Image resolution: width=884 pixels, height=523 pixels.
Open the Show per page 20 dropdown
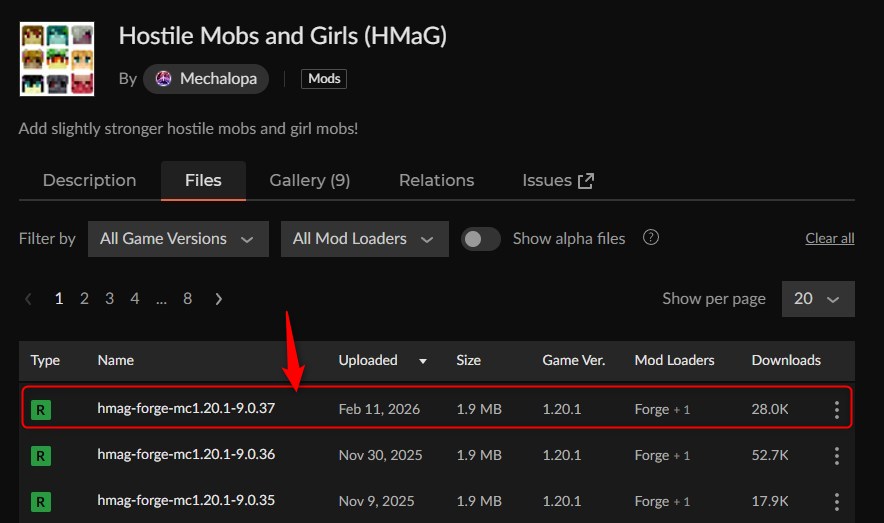tap(818, 299)
